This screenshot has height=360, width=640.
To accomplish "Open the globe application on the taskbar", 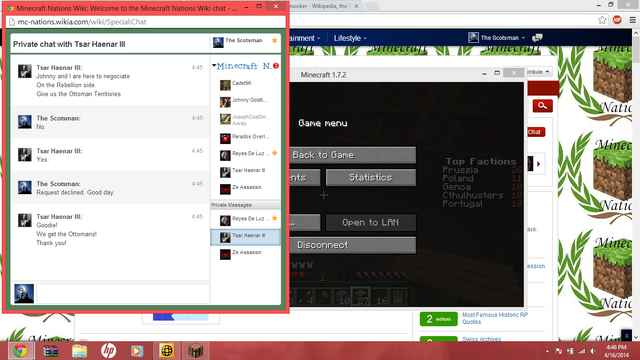I will tap(166, 351).
